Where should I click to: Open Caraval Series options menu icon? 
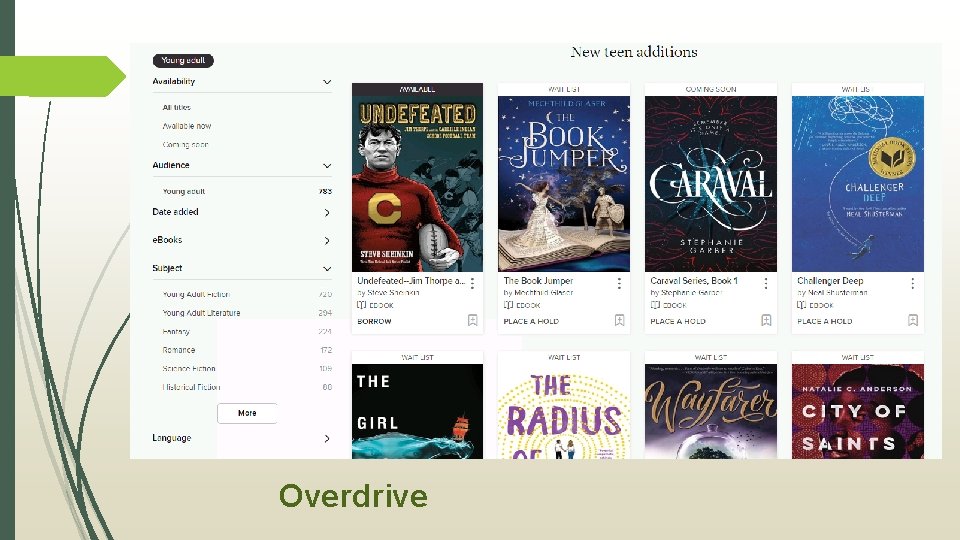(766, 283)
